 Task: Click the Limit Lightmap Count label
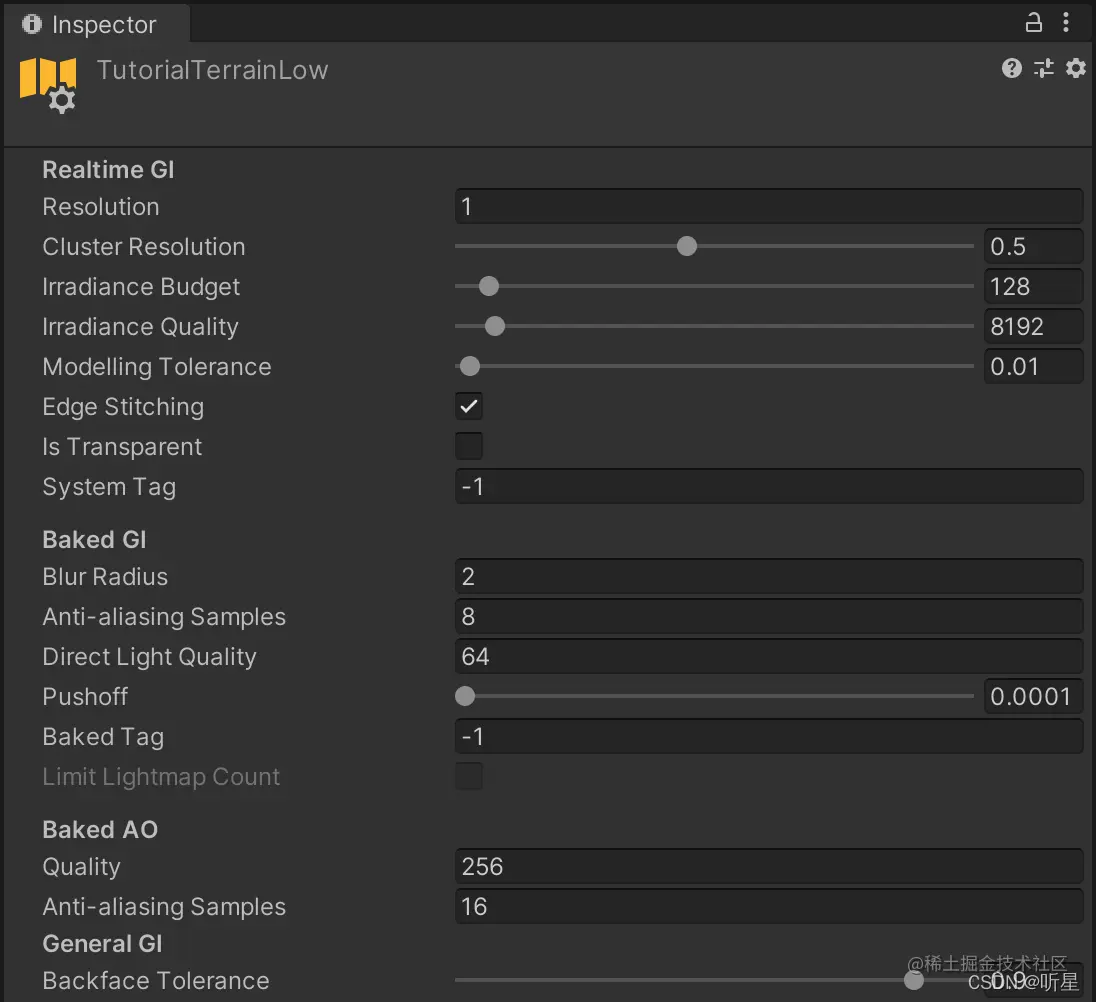(161, 777)
